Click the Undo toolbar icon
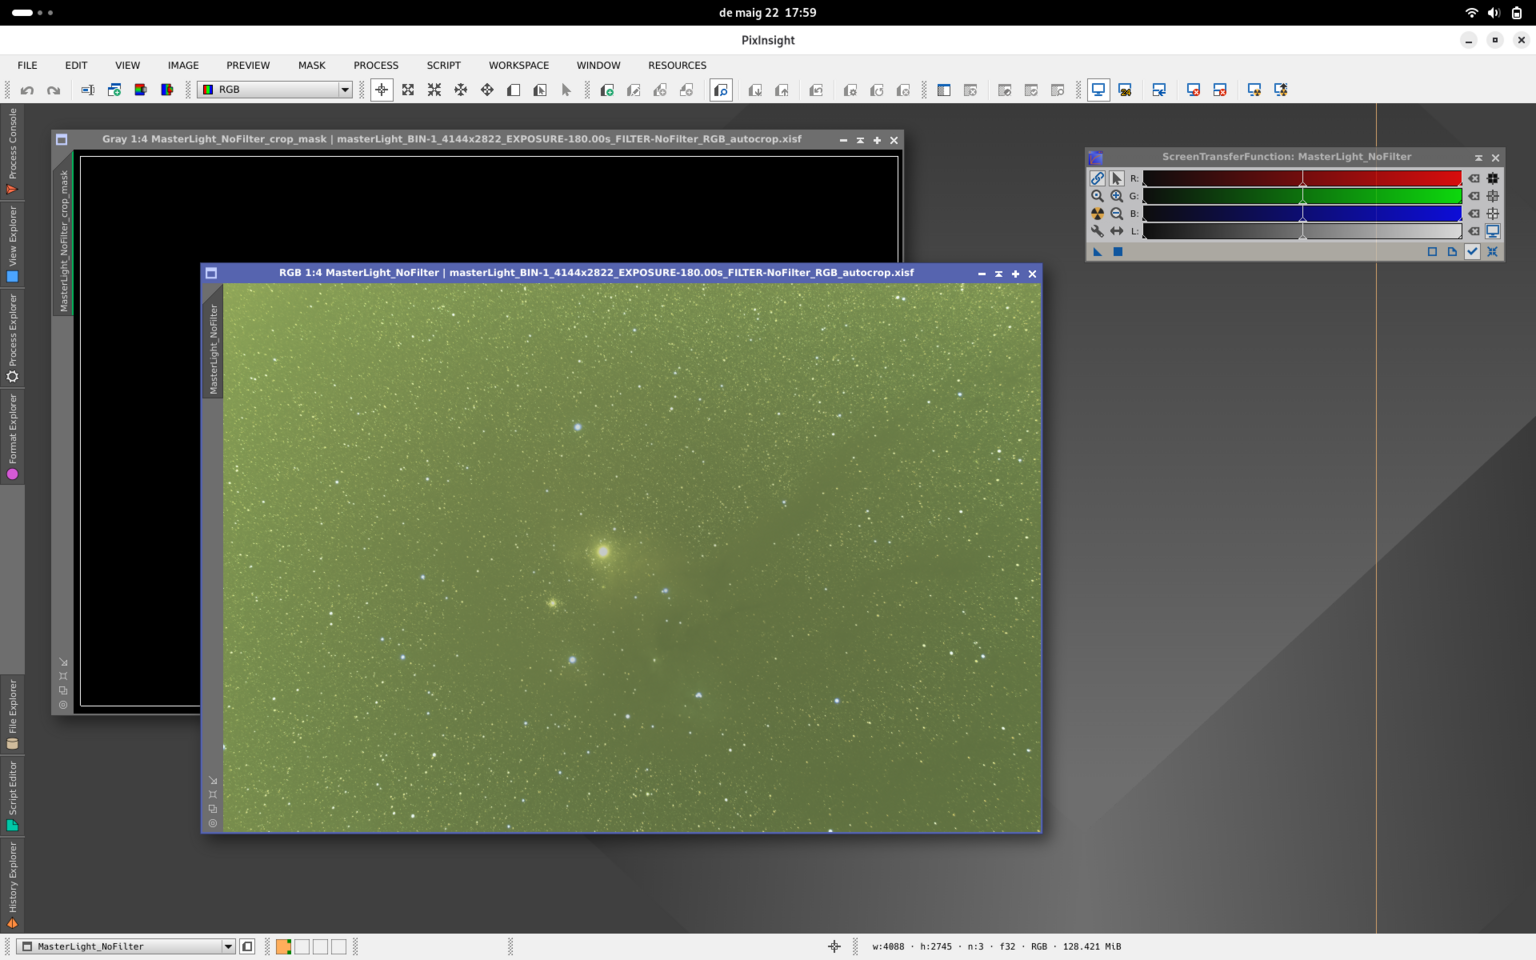 point(27,90)
